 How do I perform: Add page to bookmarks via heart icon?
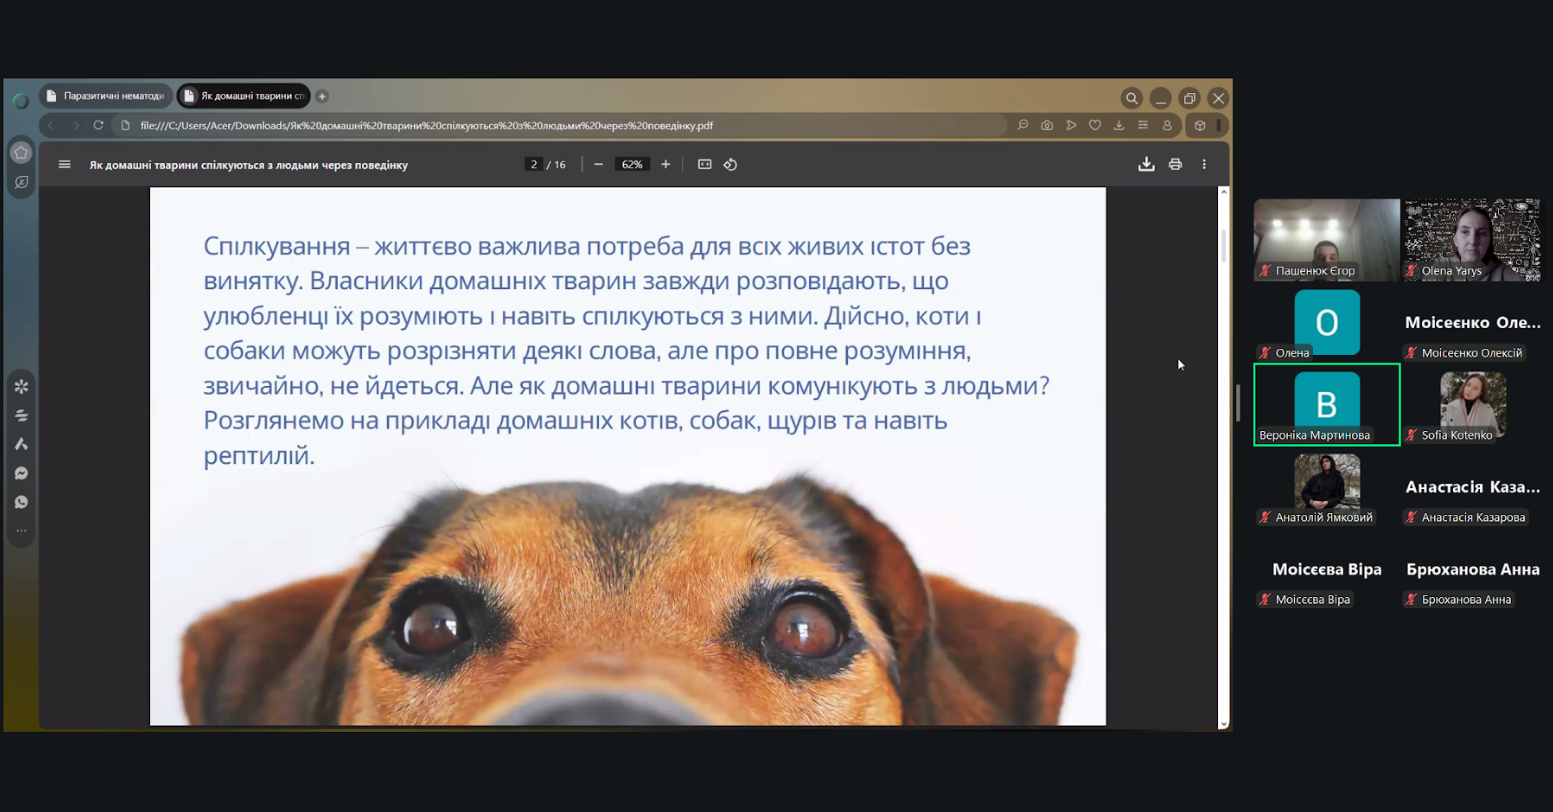coord(1095,125)
